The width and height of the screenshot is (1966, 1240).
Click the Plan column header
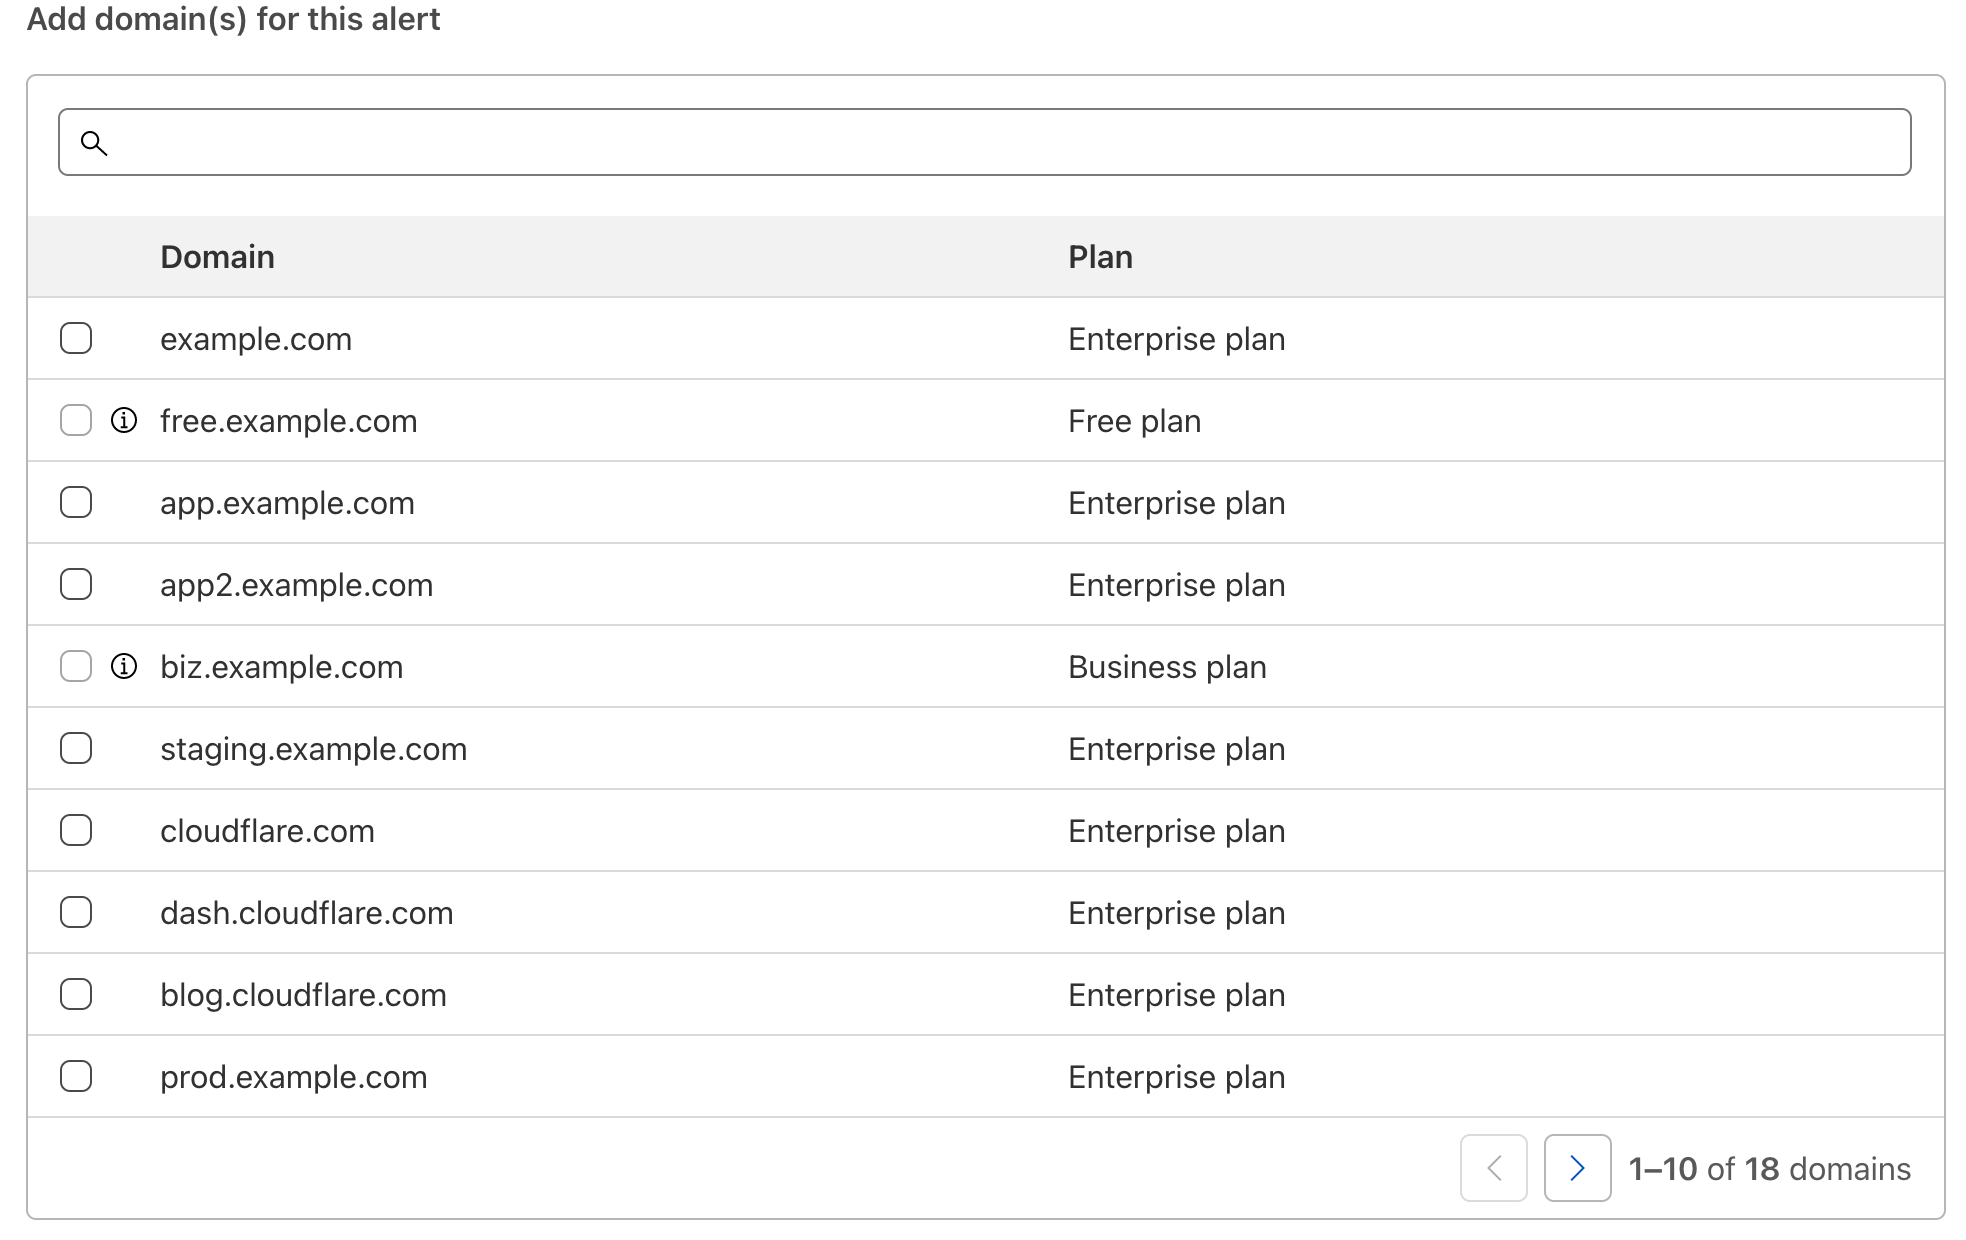(x=1100, y=257)
